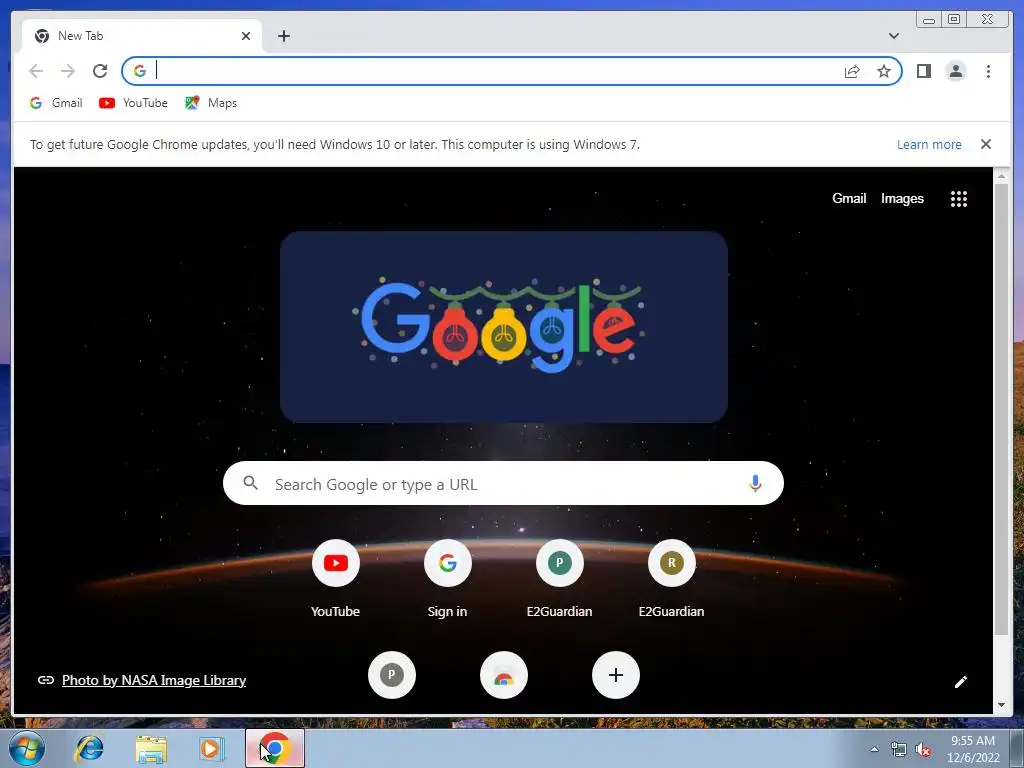Open the Windows Start button
This screenshot has width=1024, height=768.
click(27, 748)
